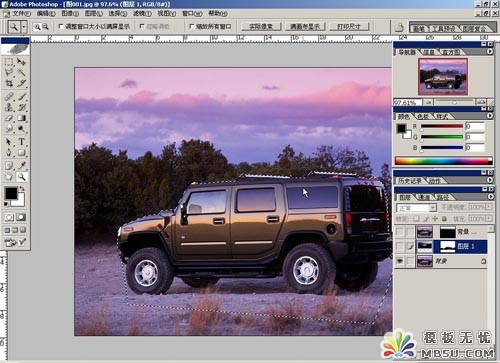The image size is (500, 363).
Task: Open the opacity slider arrow in Layers
Action: pyautogui.click(x=489, y=207)
